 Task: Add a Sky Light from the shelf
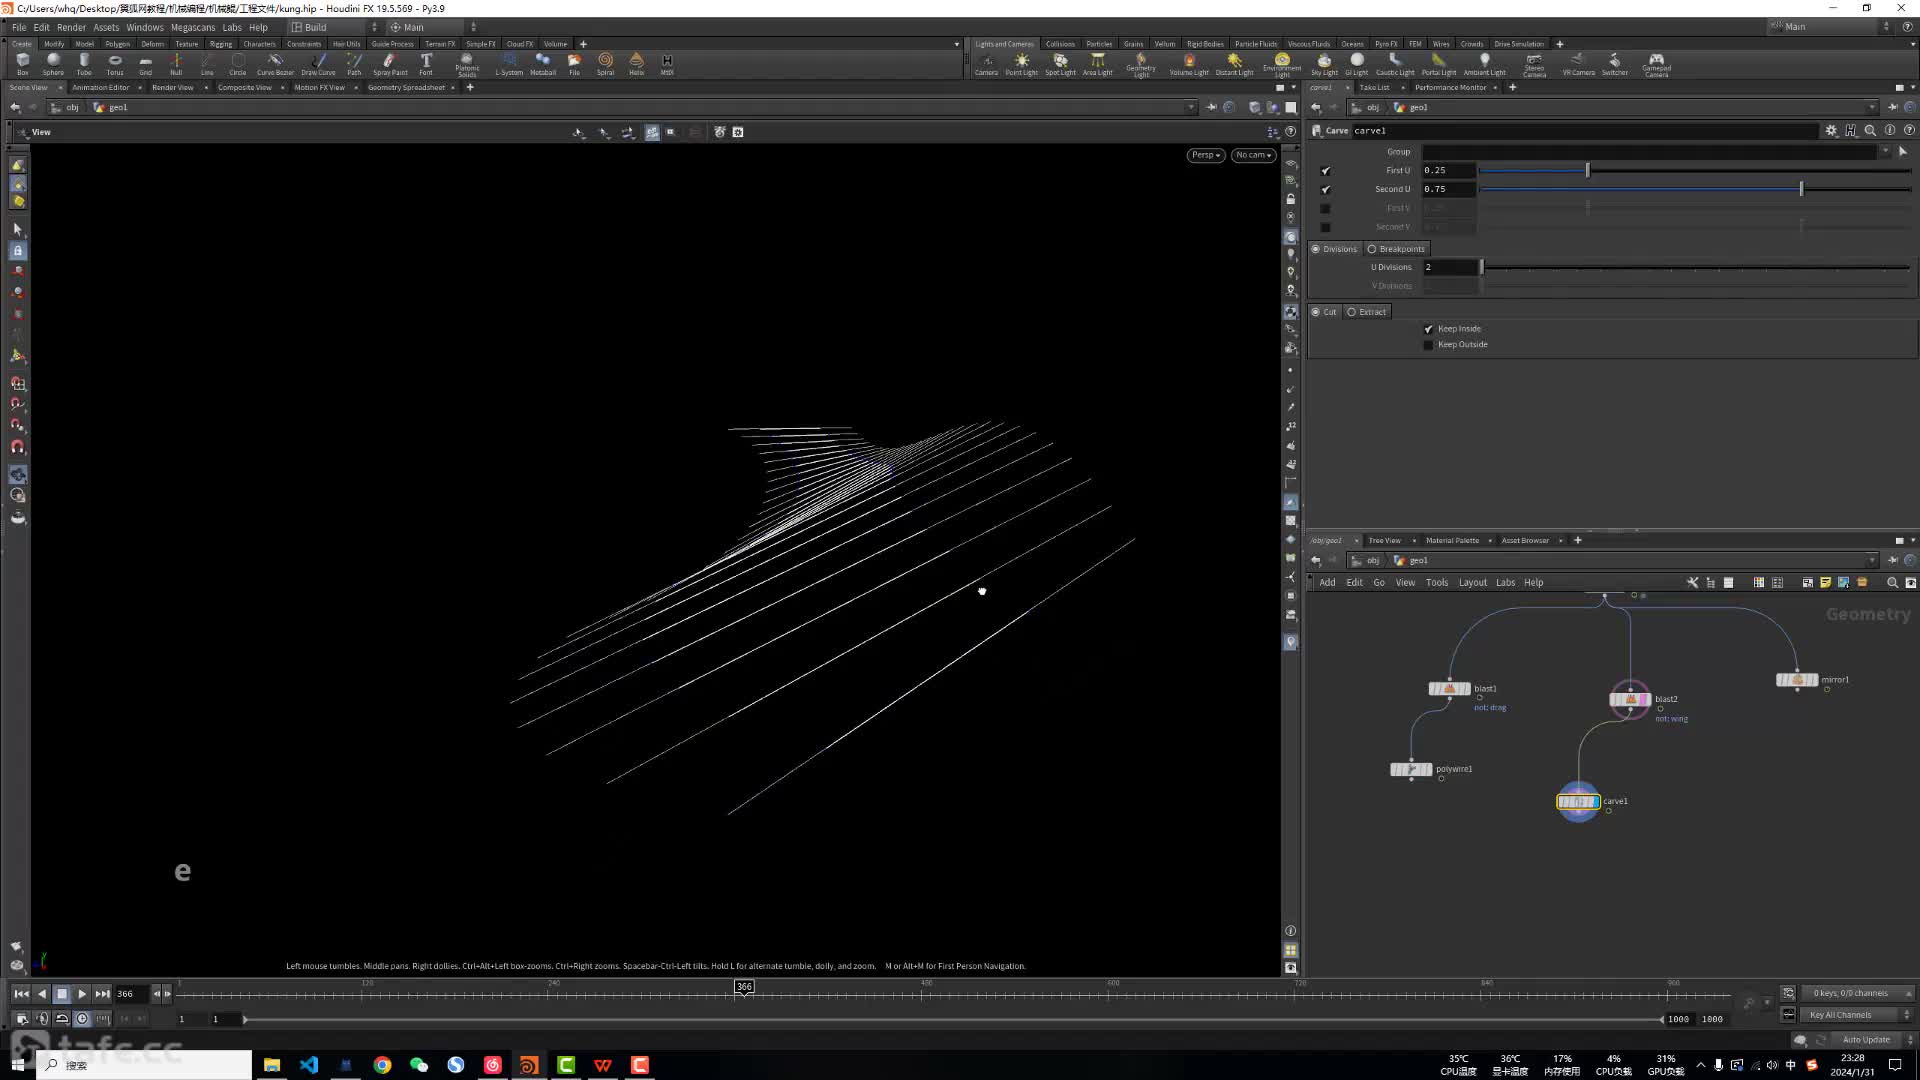(1324, 64)
